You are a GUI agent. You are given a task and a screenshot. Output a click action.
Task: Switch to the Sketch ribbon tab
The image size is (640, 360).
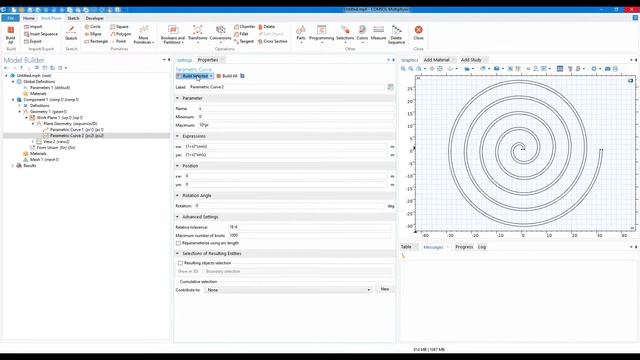click(73, 18)
